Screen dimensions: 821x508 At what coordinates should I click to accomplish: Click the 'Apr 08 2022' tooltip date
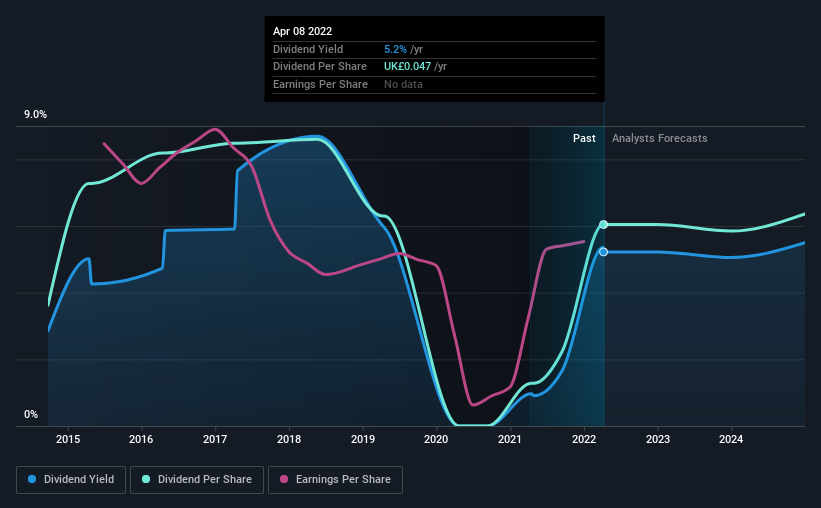302,31
